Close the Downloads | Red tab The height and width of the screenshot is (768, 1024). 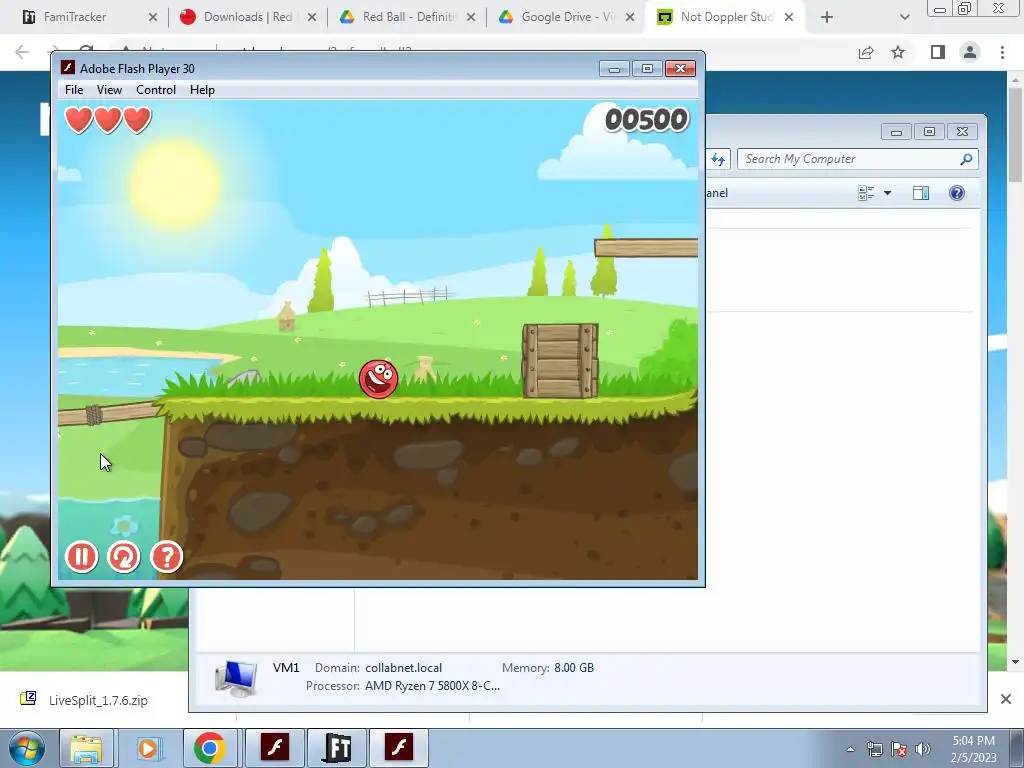312,17
